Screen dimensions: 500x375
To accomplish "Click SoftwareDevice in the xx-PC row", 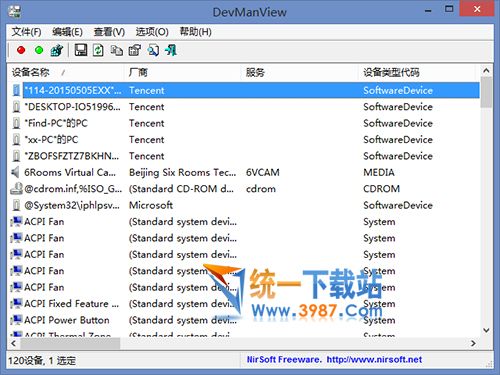I will click(398, 140).
